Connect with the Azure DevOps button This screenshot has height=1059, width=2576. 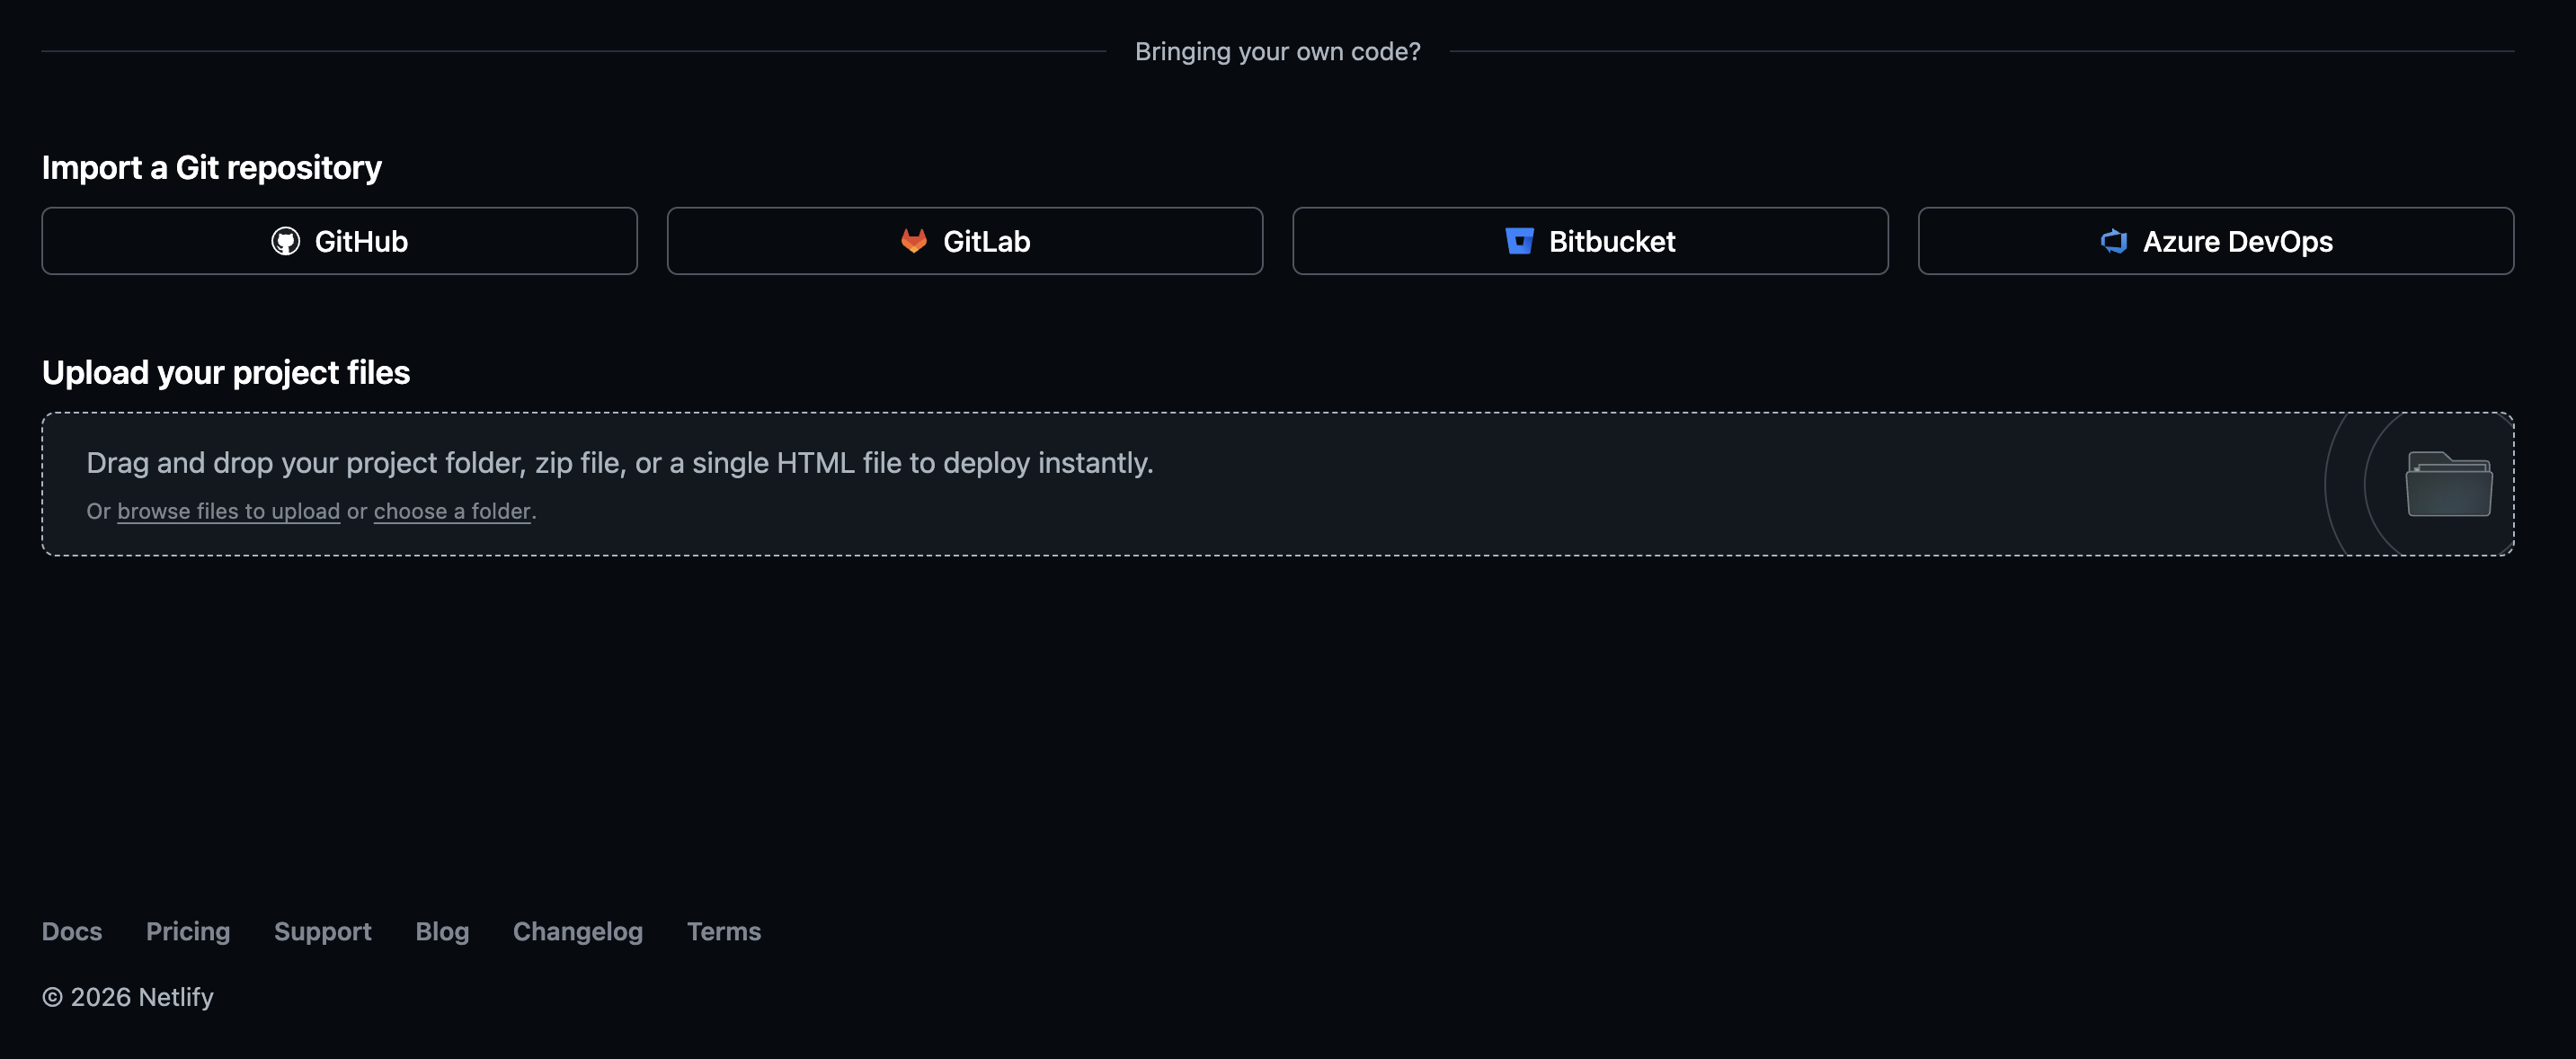point(2215,241)
